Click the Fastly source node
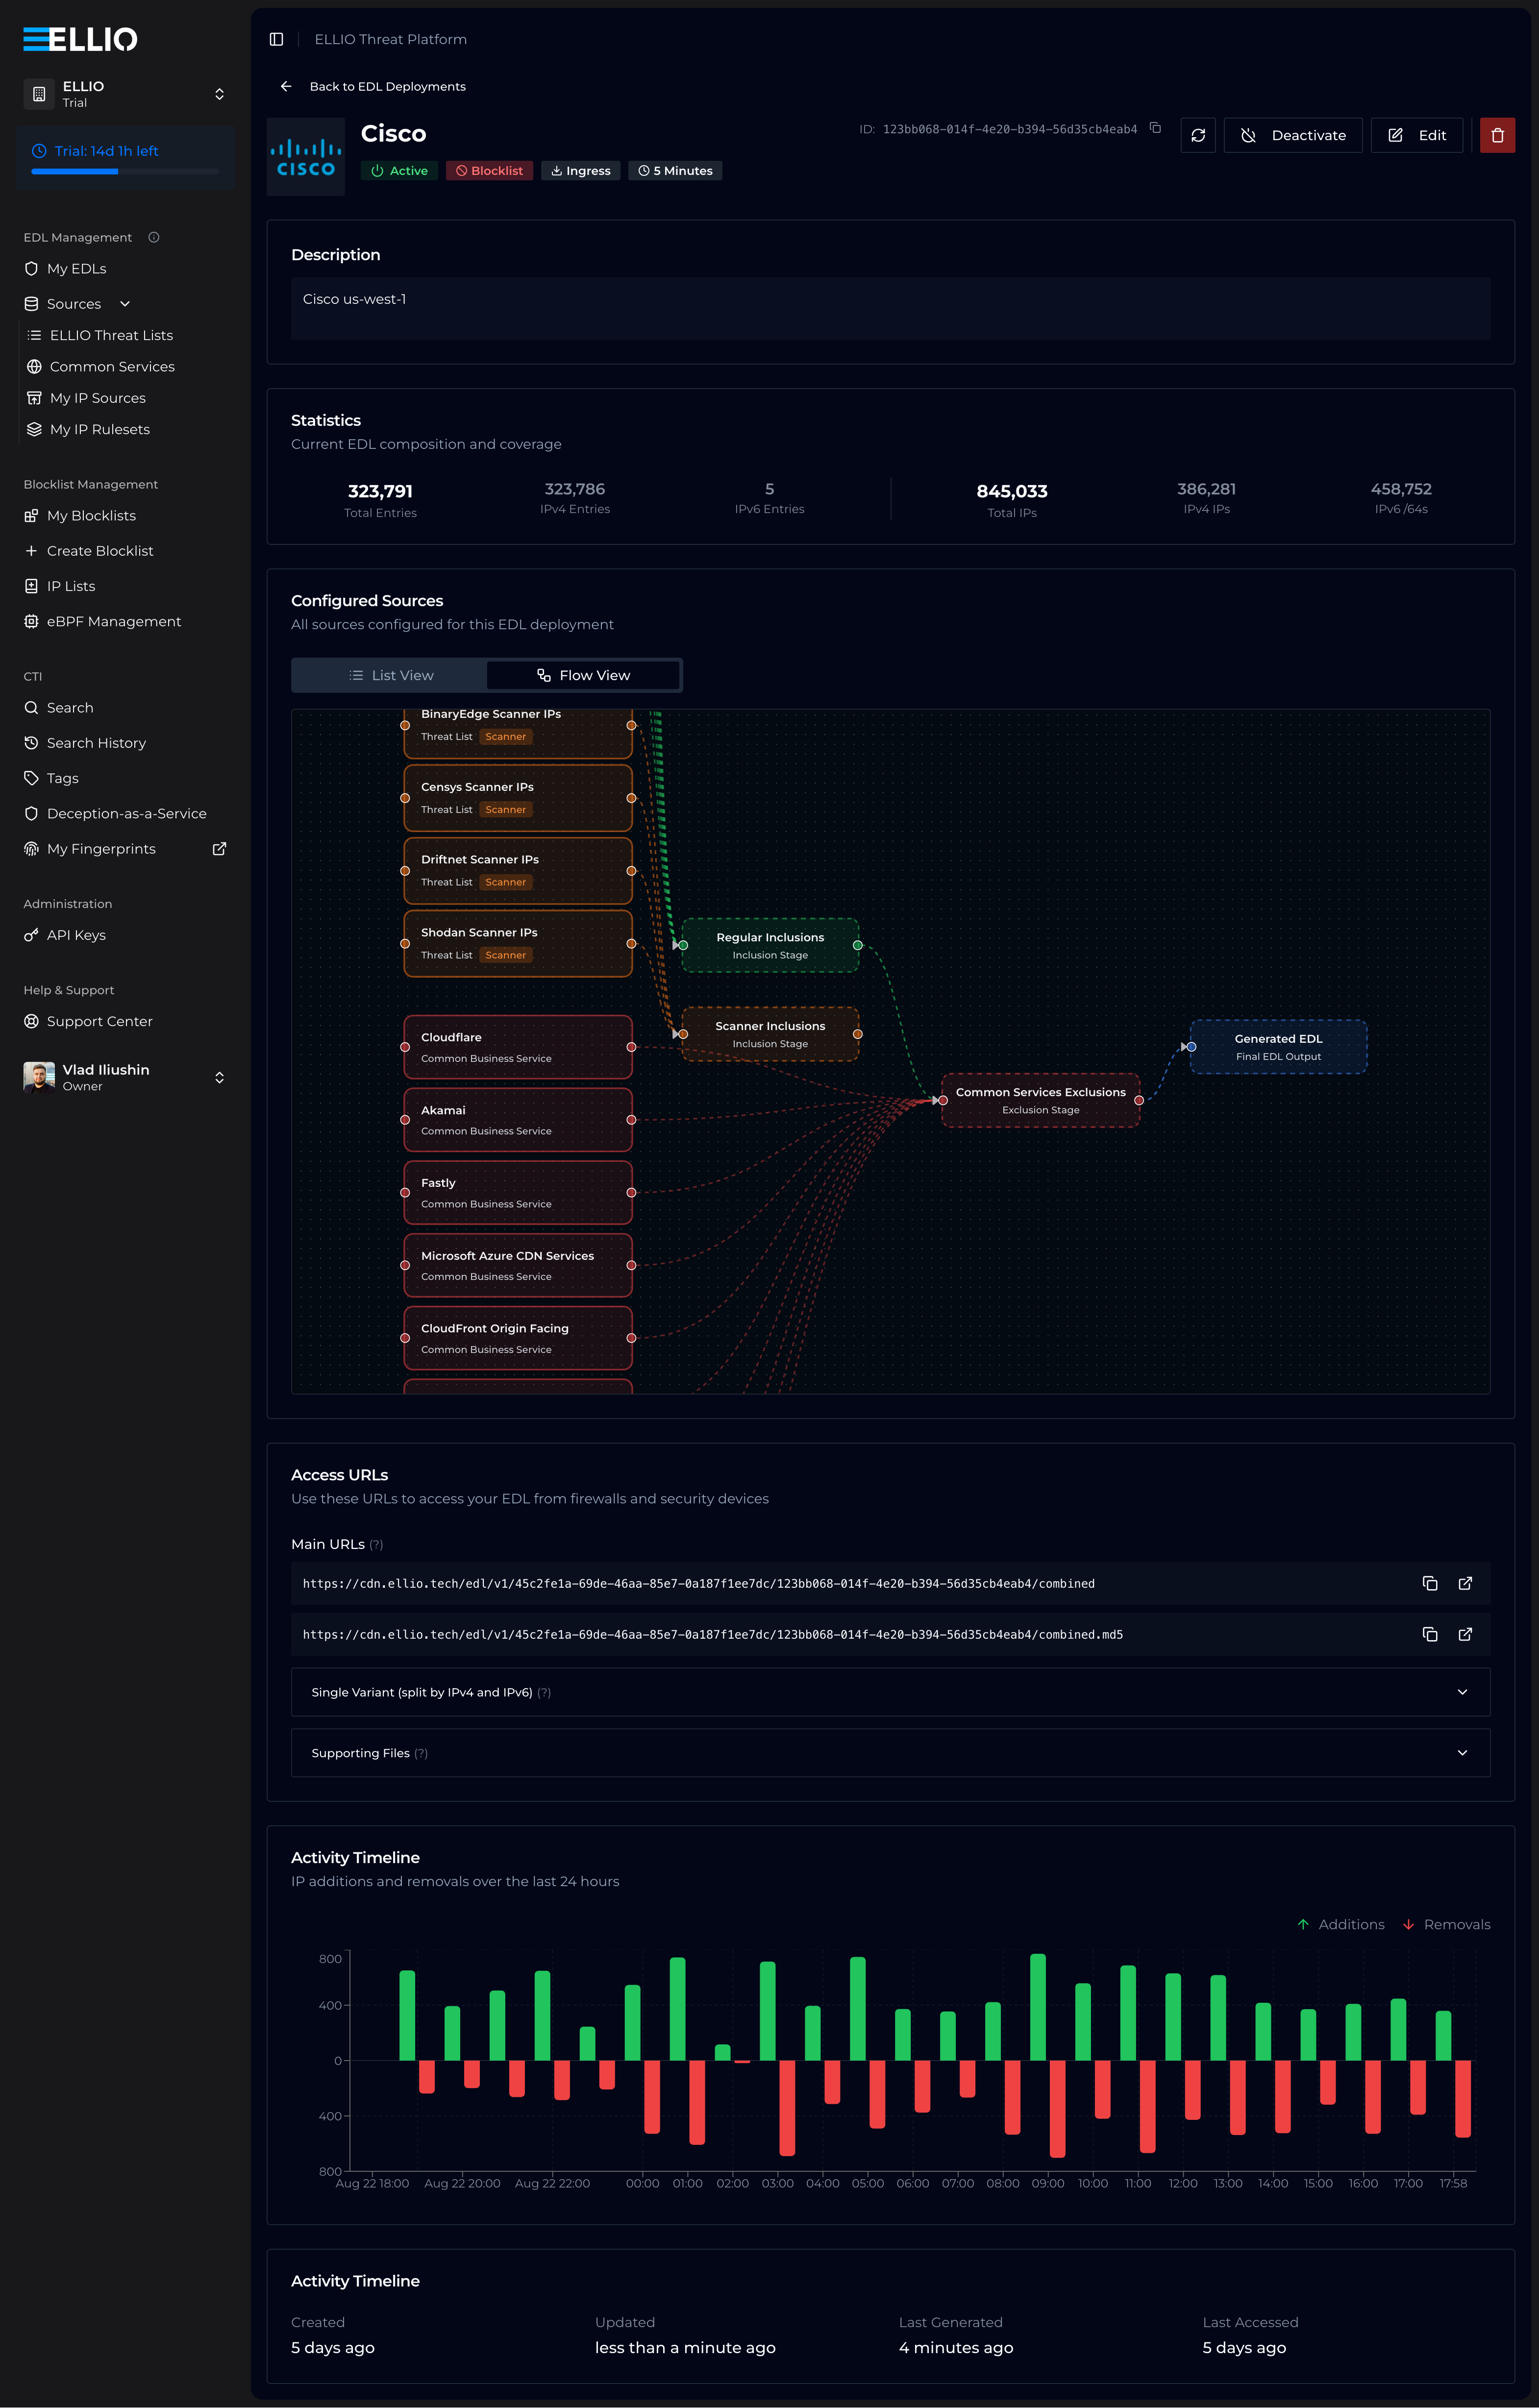 [518, 1192]
